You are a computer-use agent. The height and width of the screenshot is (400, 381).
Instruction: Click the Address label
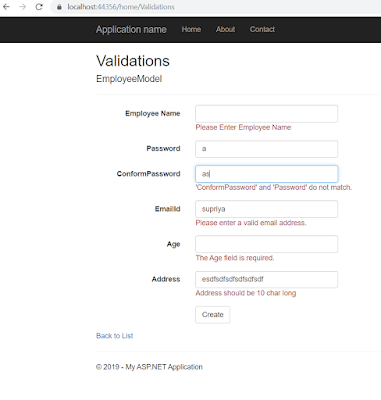tap(166, 279)
